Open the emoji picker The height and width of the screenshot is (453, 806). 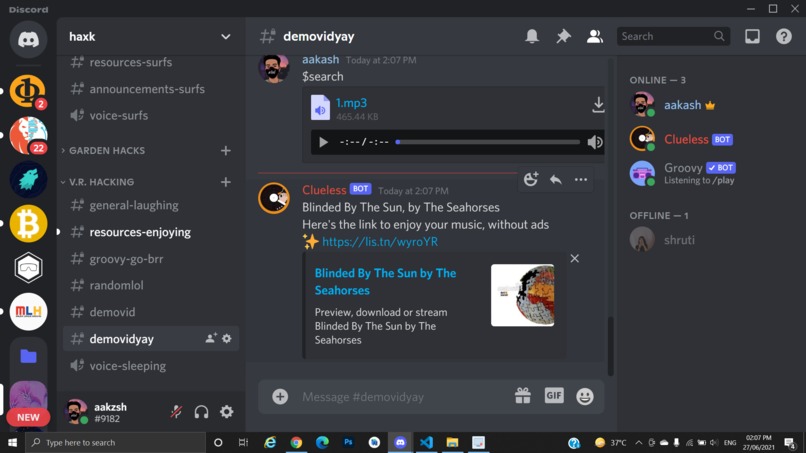click(584, 396)
